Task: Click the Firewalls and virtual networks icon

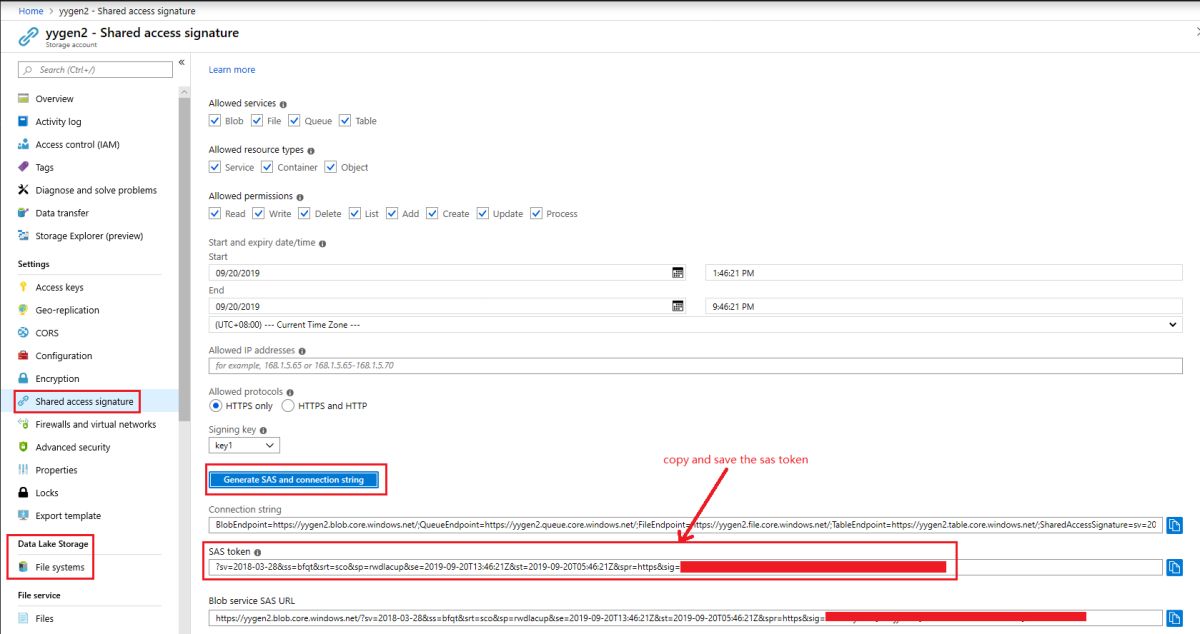Action: pyautogui.click(x=23, y=424)
